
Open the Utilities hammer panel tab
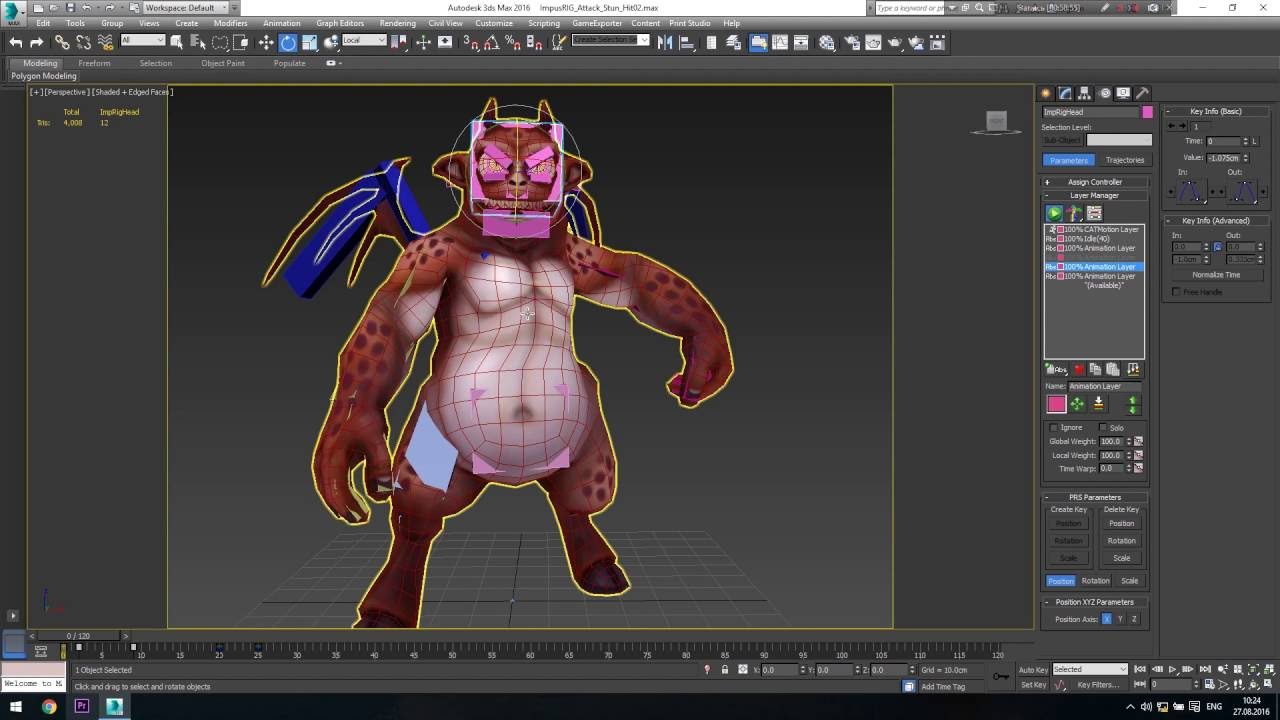click(x=1143, y=93)
